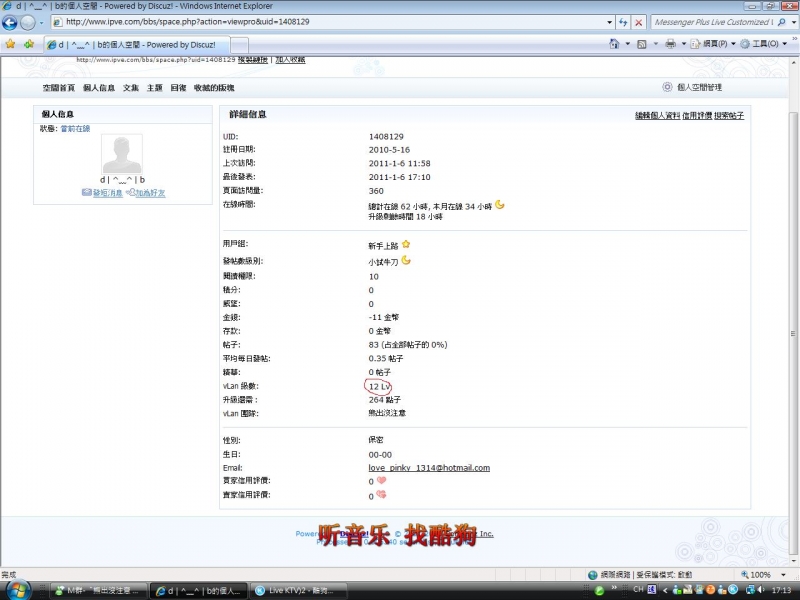
Task: Select the 收藏的版塊 nav tab
Action: (x=214, y=88)
